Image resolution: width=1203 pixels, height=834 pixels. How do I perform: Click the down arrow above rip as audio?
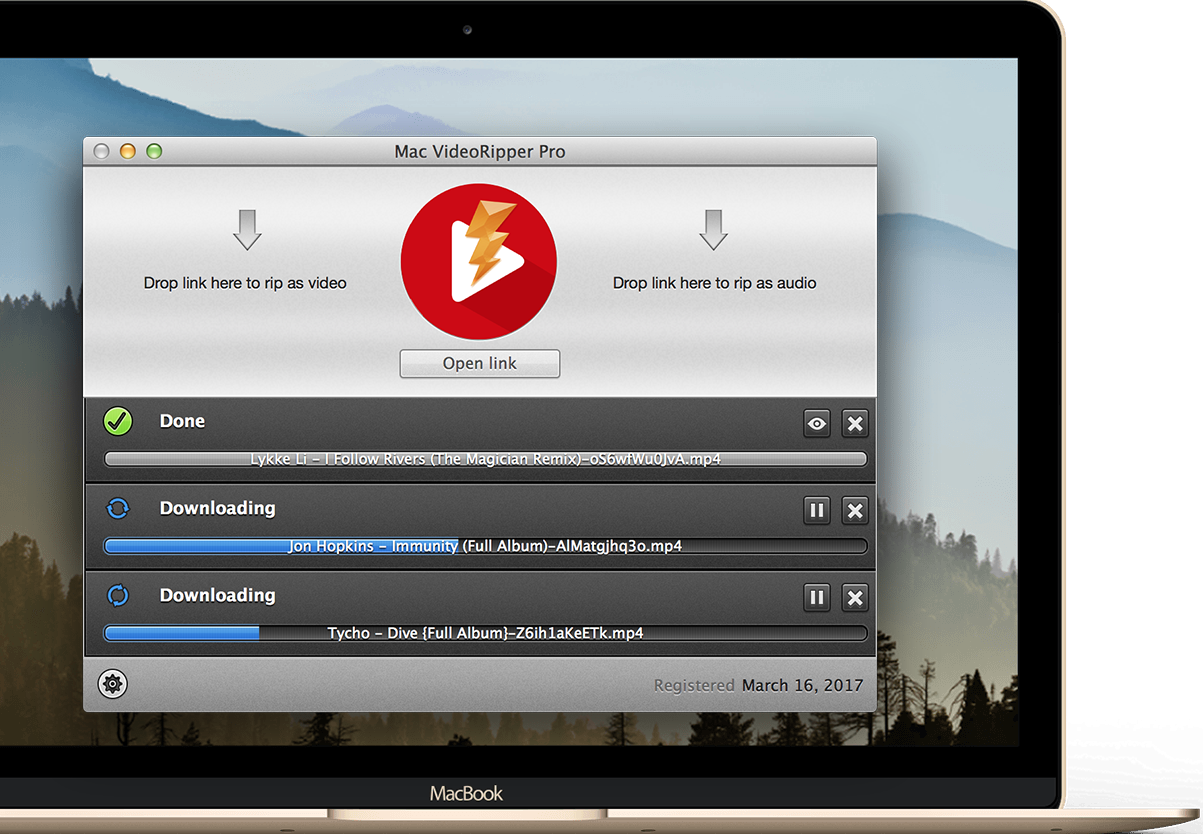pyautogui.click(x=713, y=229)
